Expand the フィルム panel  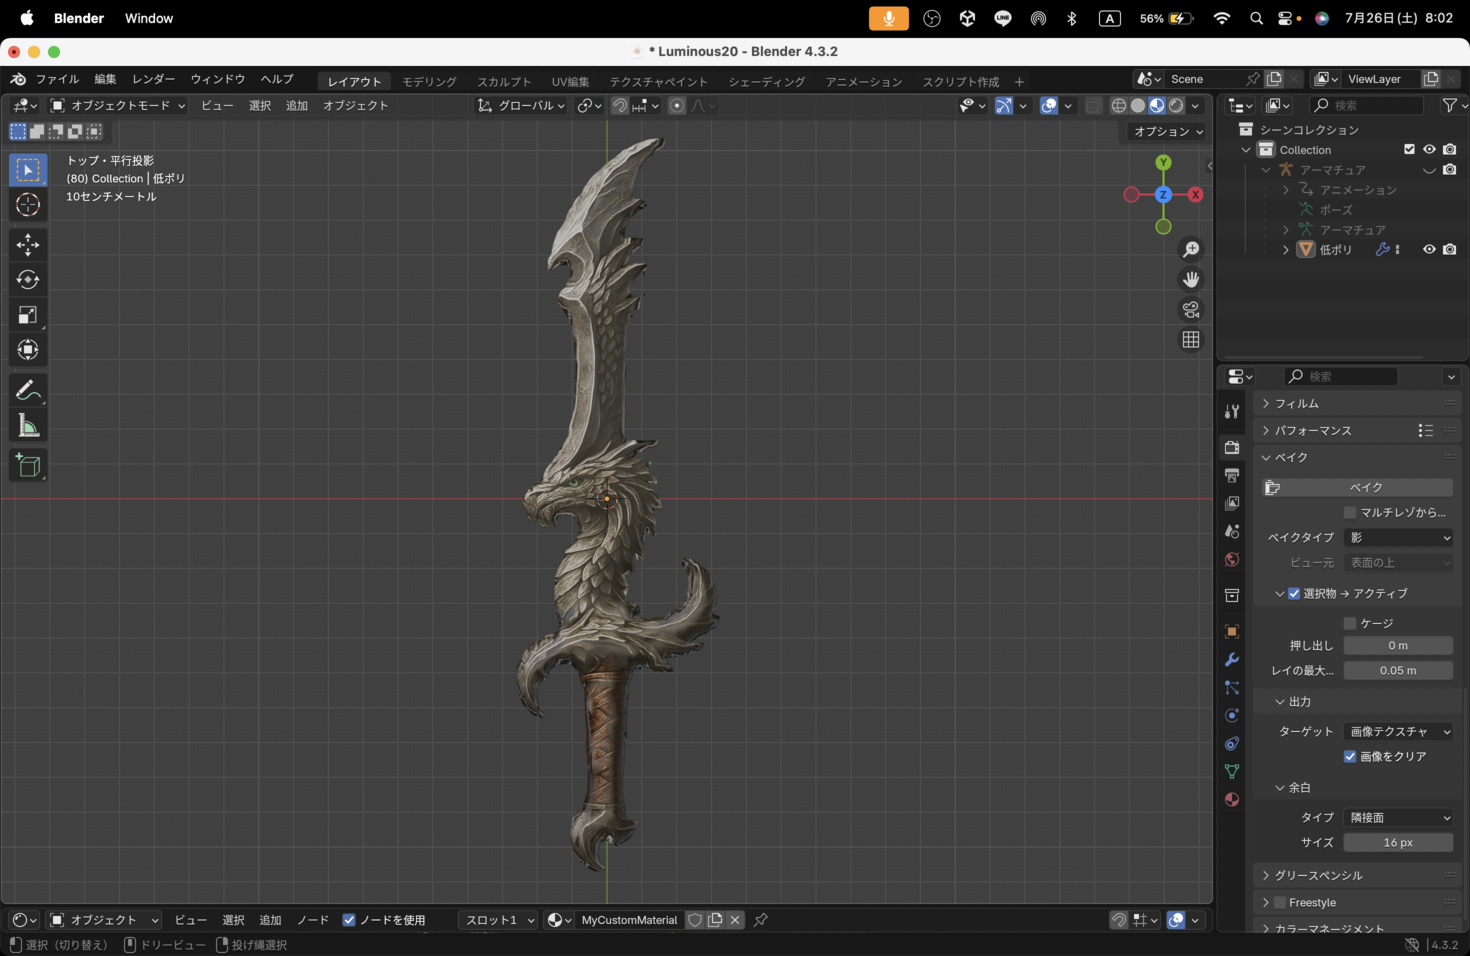[1296, 403]
